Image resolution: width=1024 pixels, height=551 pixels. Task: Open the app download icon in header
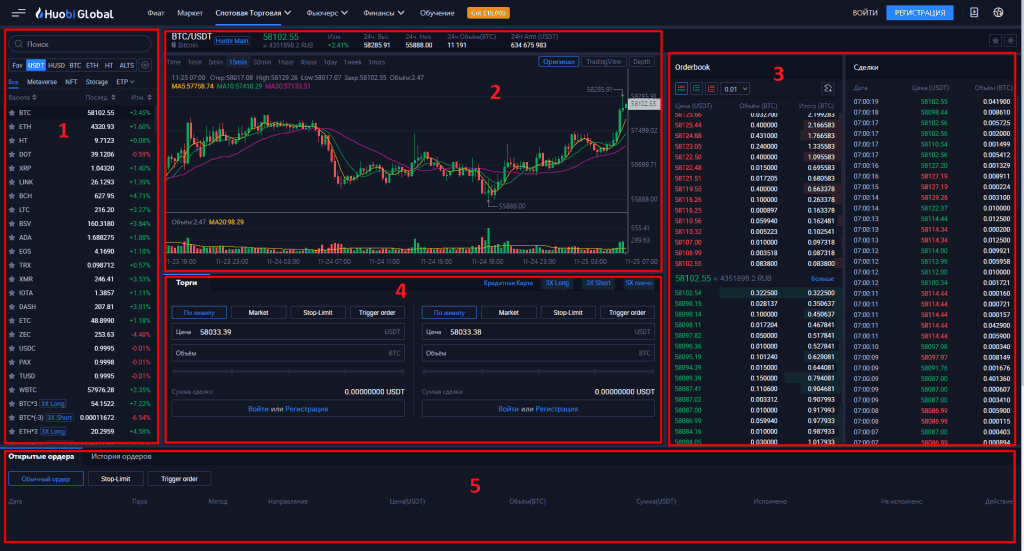pyautogui.click(x=974, y=12)
